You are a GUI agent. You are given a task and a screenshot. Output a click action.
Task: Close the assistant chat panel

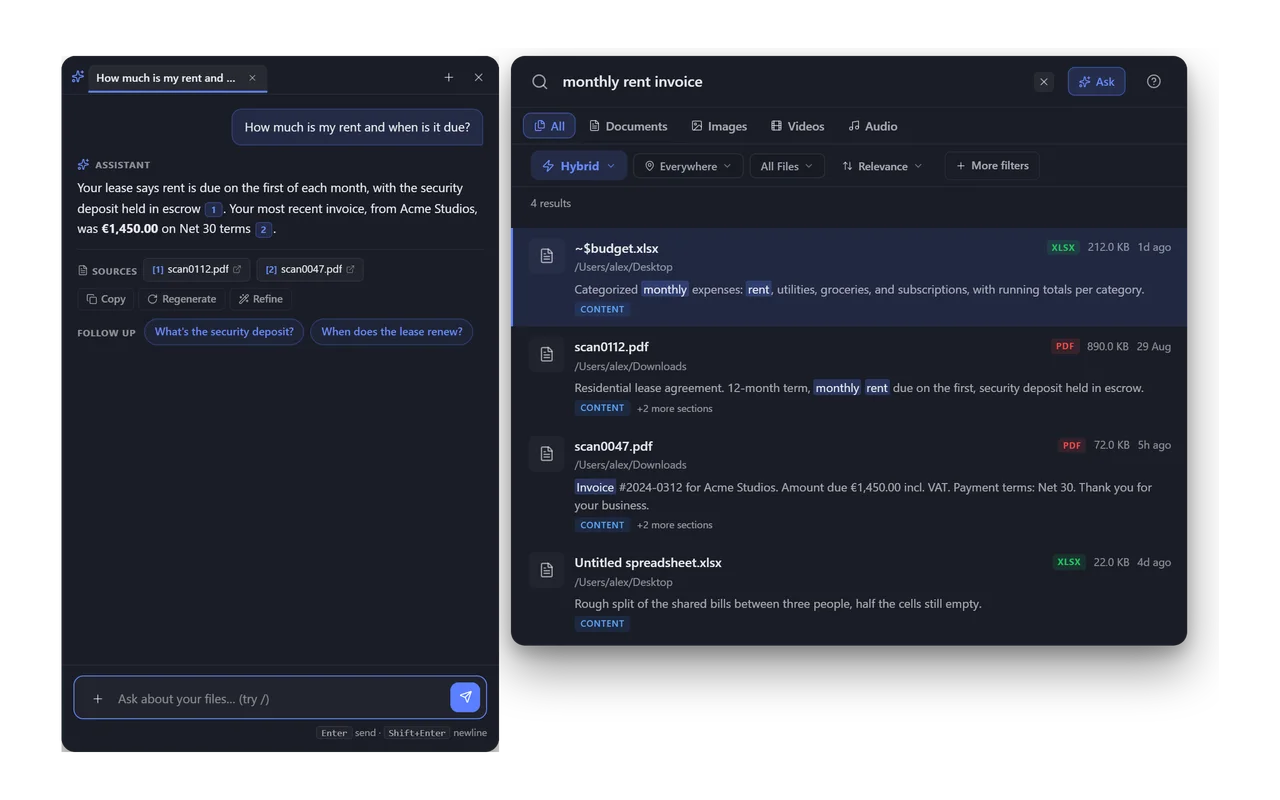[479, 77]
